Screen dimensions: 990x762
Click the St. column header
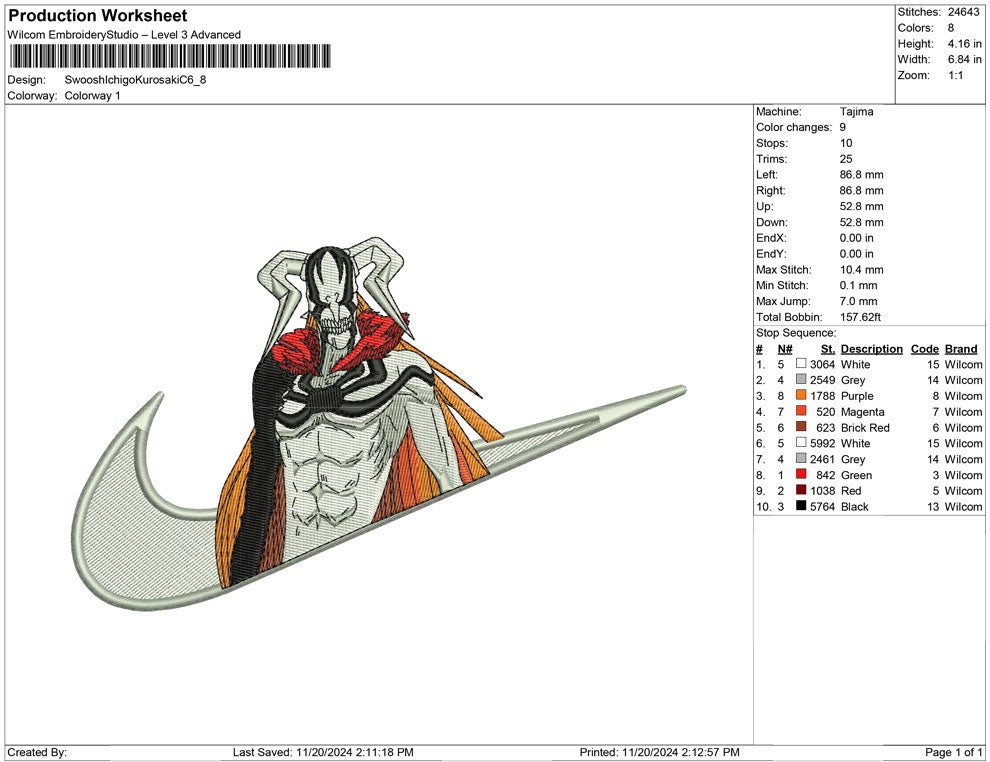827,349
